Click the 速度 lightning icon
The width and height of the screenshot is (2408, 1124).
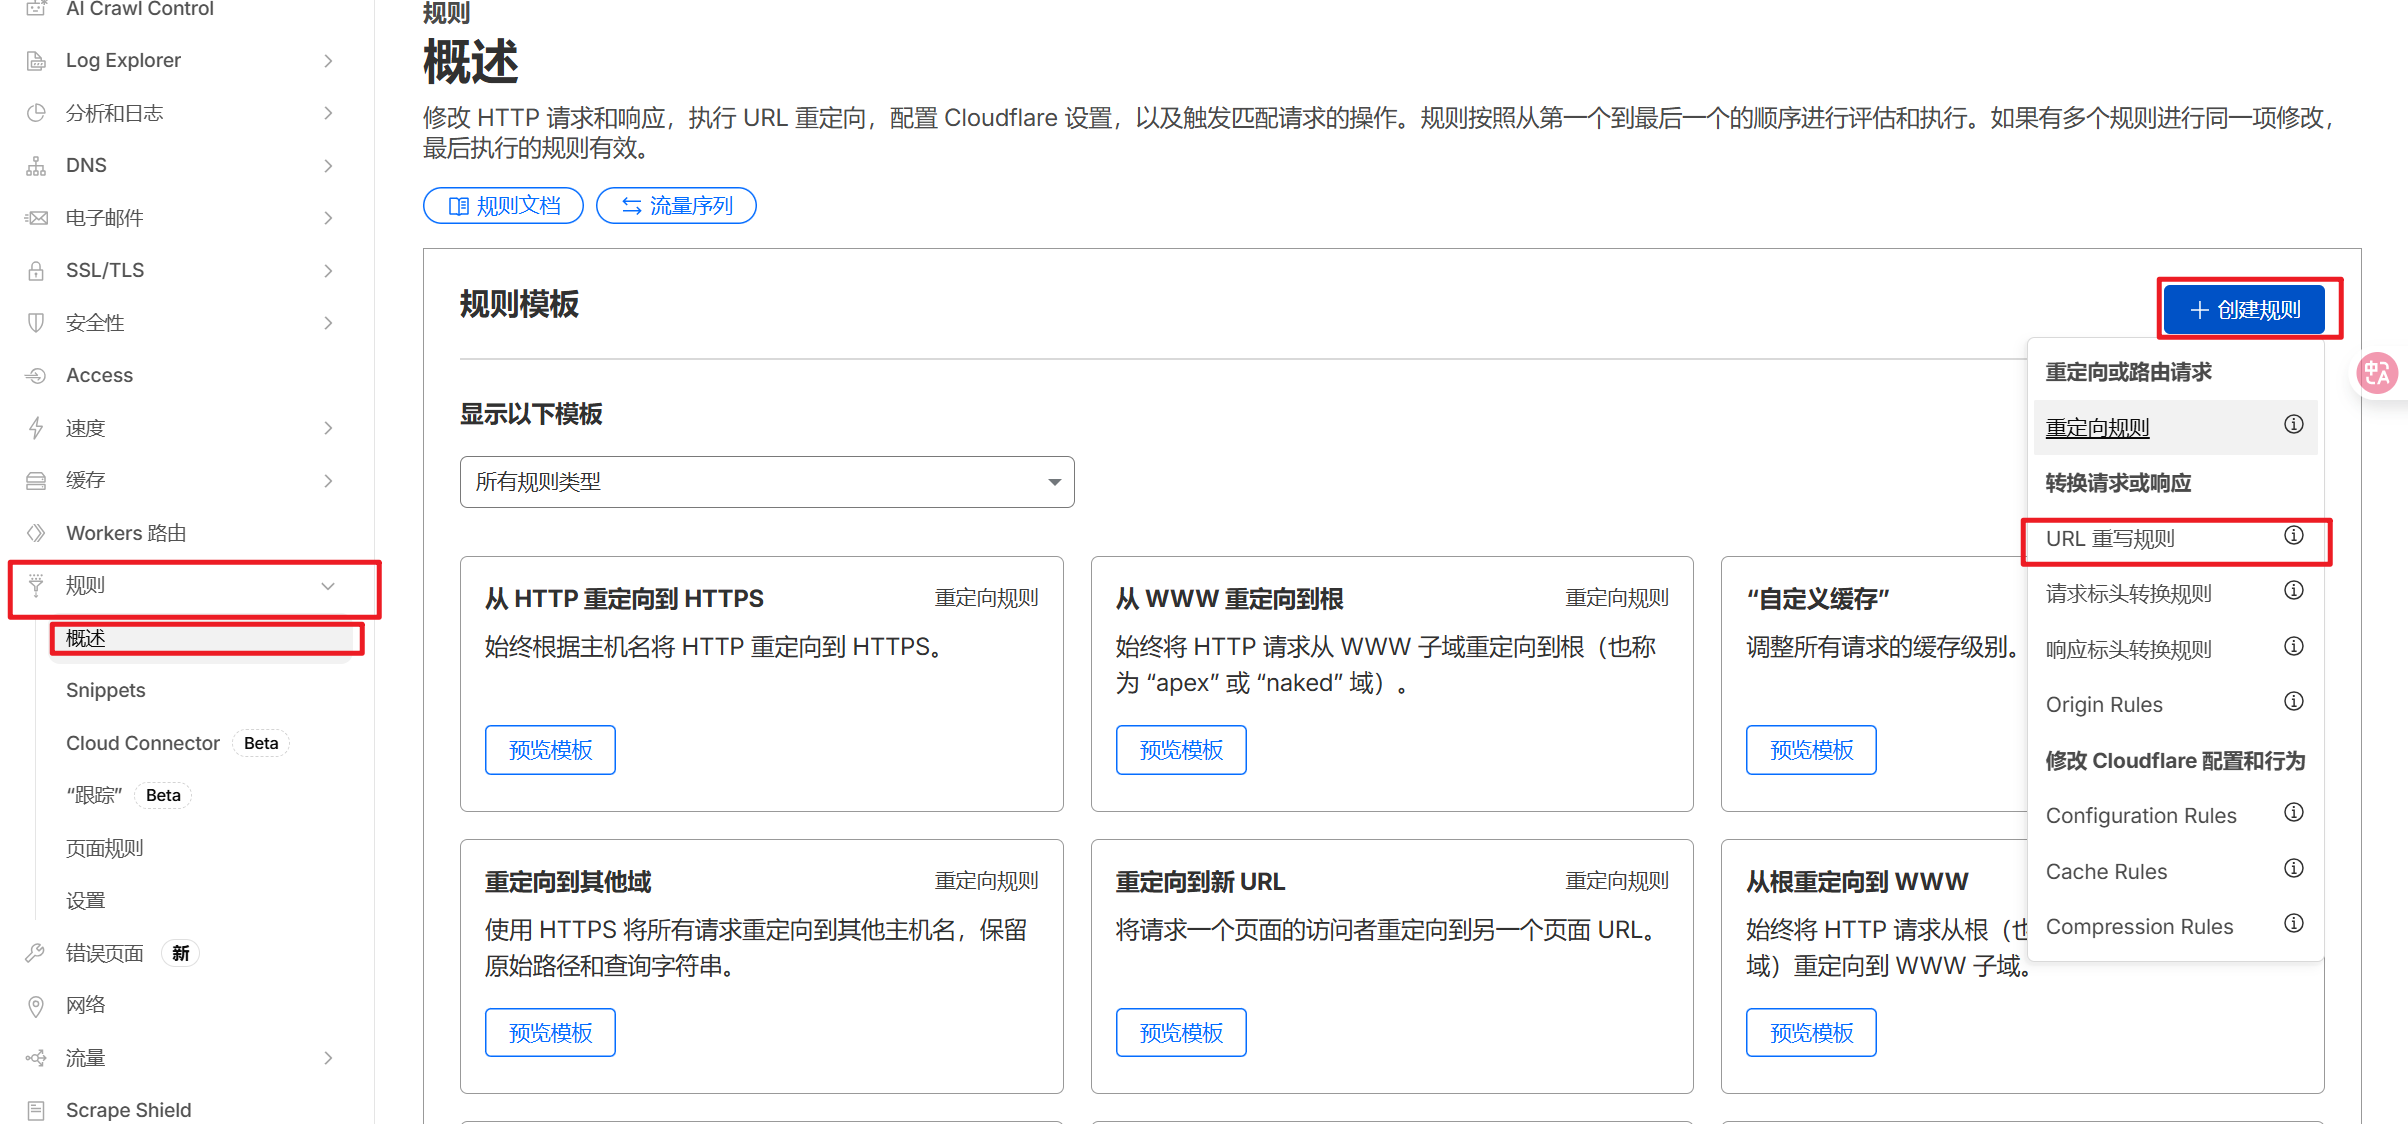(x=36, y=427)
